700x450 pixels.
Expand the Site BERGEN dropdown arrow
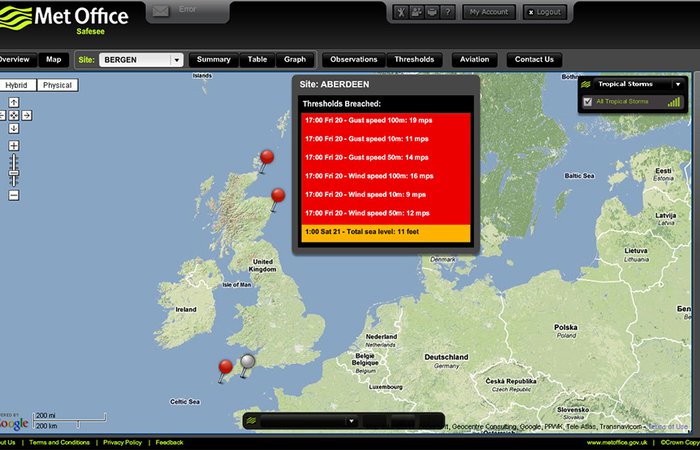pyautogui.click(x=177, y=60)
